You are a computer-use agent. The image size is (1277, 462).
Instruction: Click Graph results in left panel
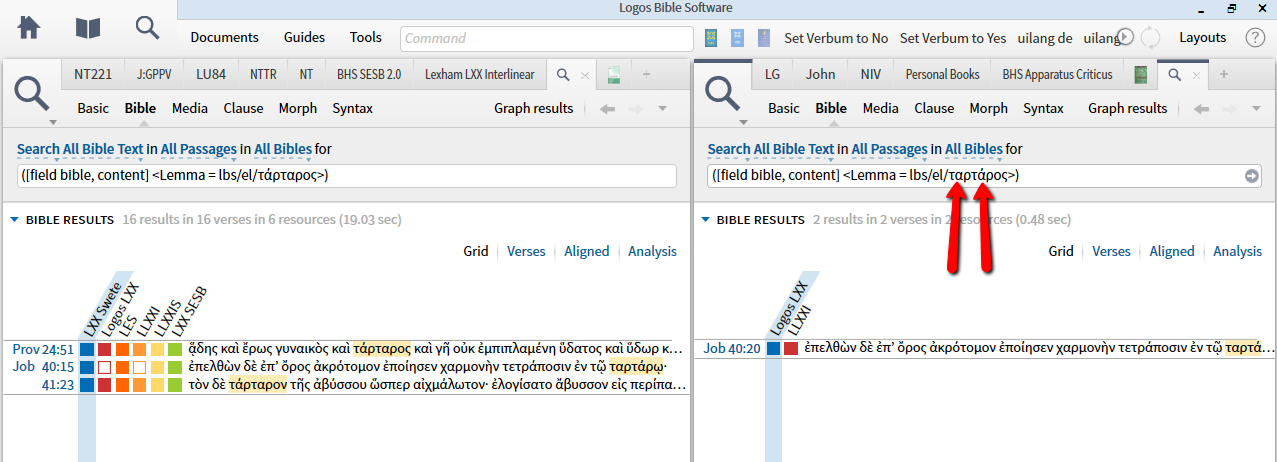(x=534, y=108)
